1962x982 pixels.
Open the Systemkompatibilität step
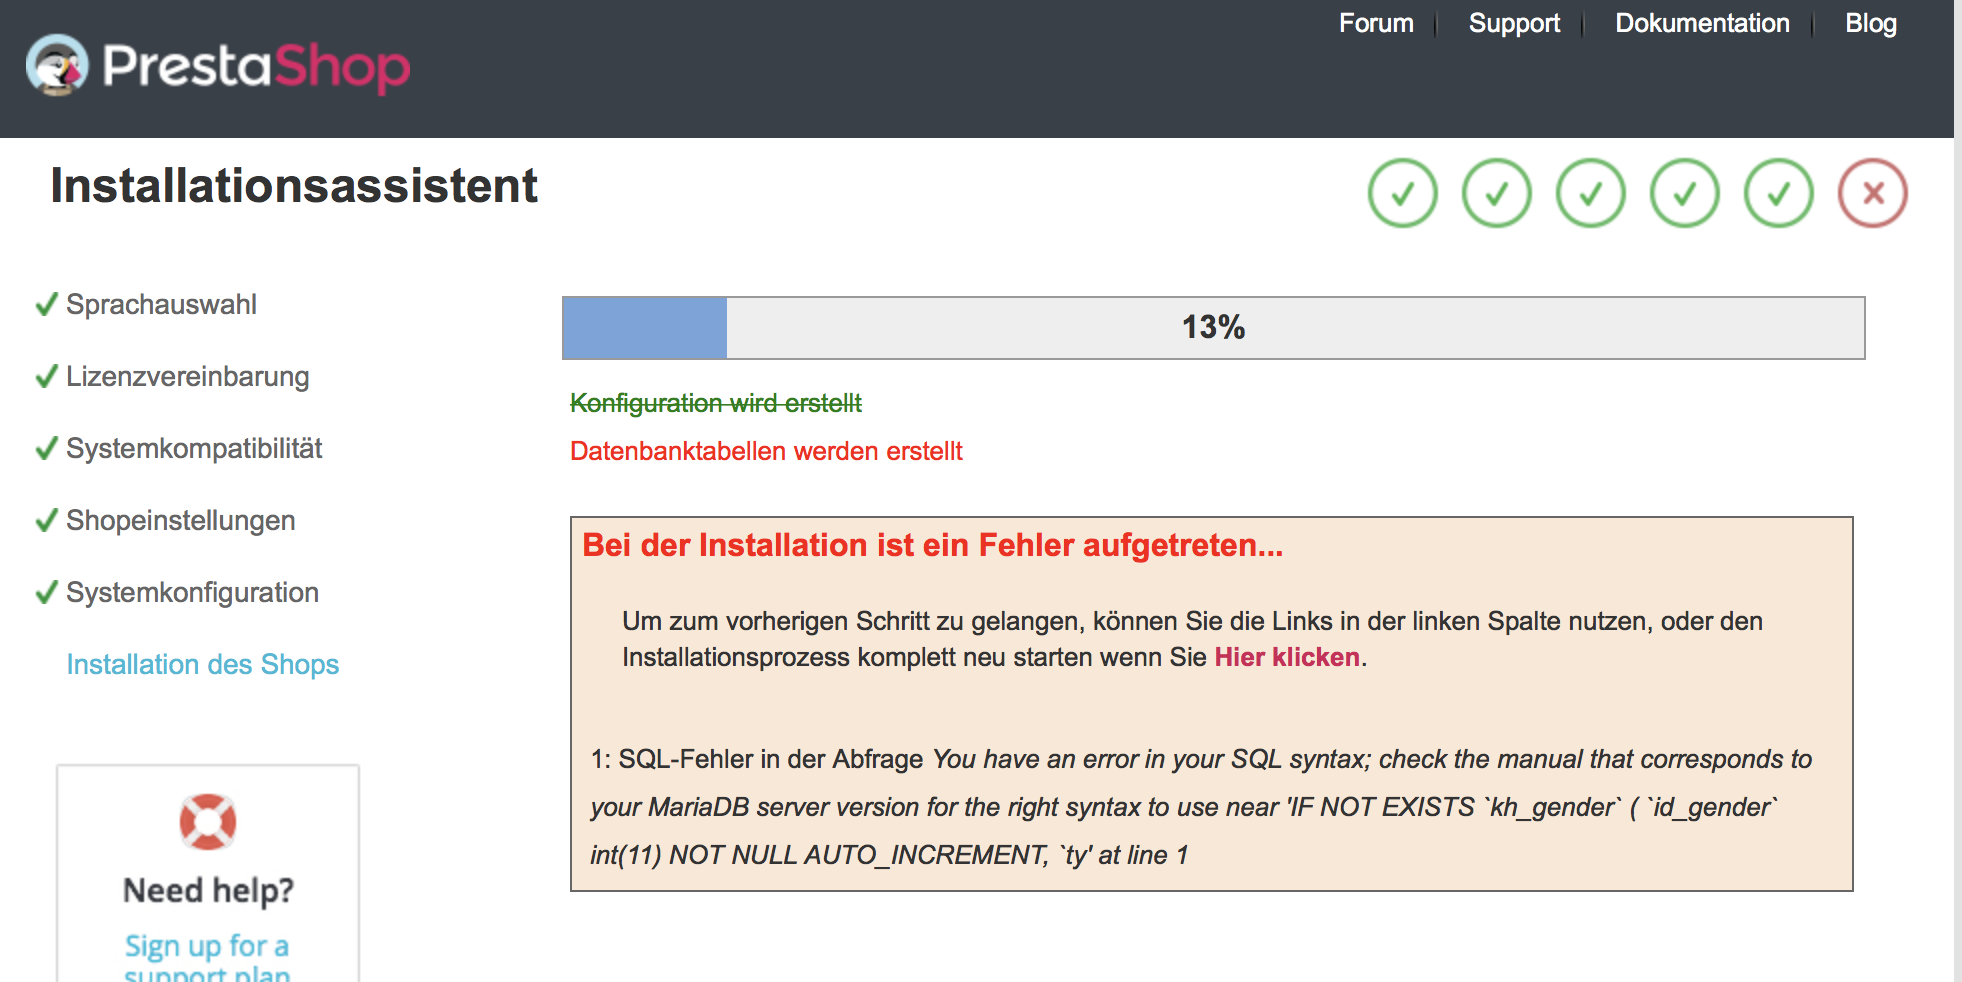194,448
